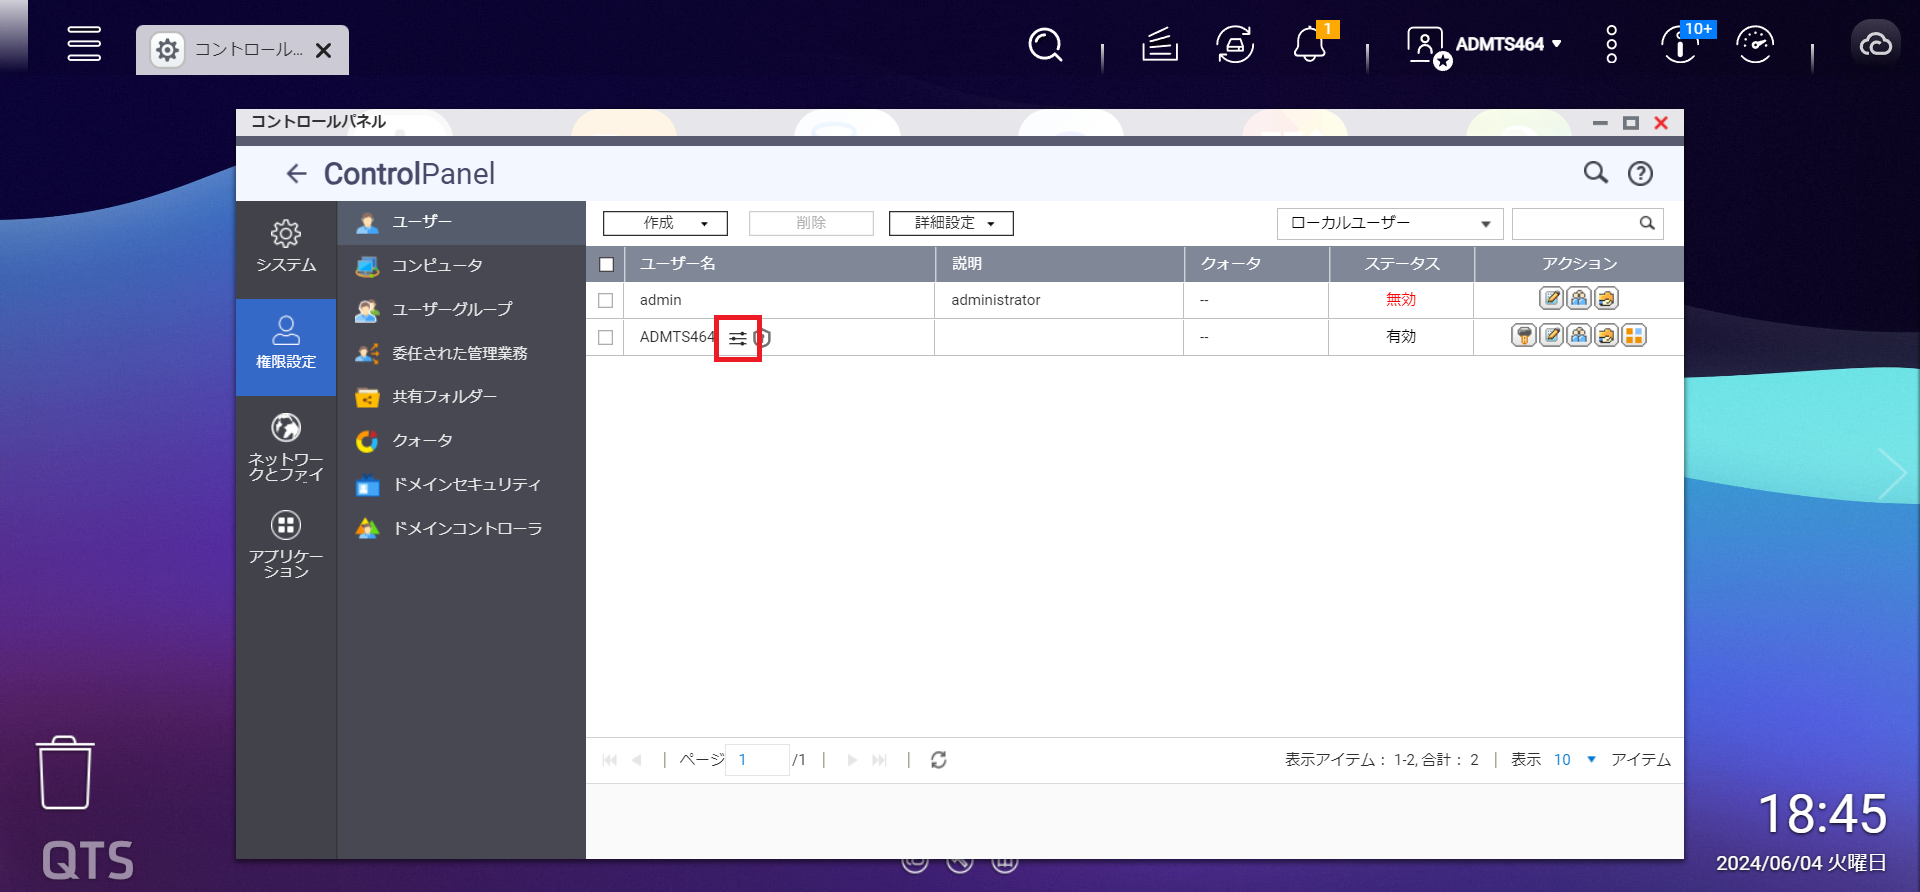This screenshot has width=1920, height=892.
Task: Click search icon in user filter box
Action: (1646, 223)
